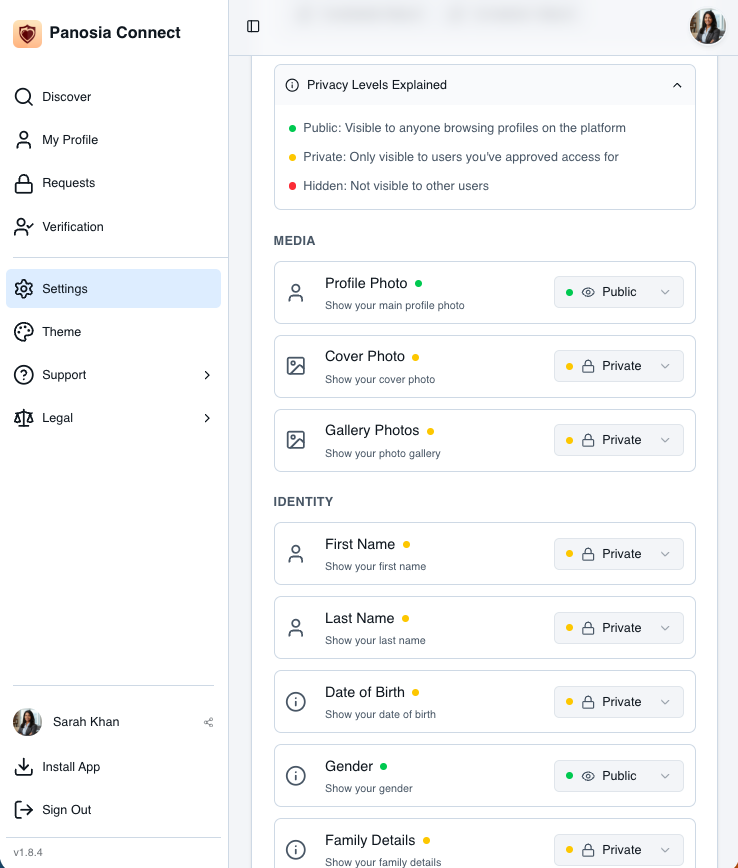Click the 'Show your main profile photo' description
The image size is (738, 868).
[x=395, y=306]
